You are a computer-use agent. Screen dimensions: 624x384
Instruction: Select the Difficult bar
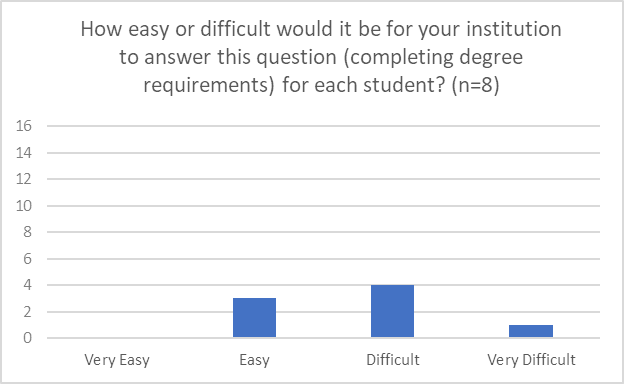[392, 311]
